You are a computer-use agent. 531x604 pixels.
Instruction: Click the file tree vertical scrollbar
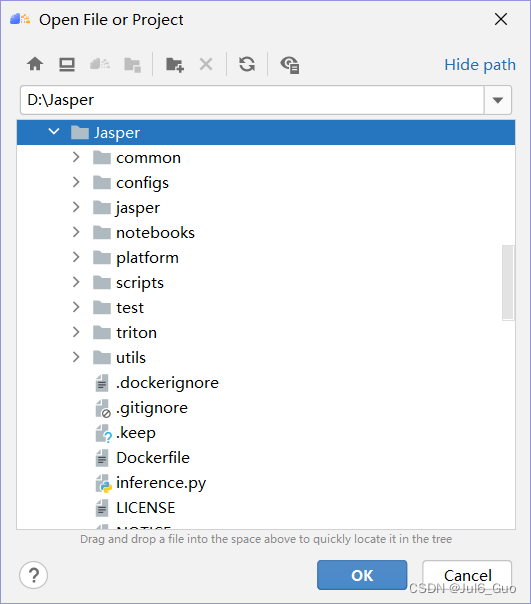(x=508, y=282)
